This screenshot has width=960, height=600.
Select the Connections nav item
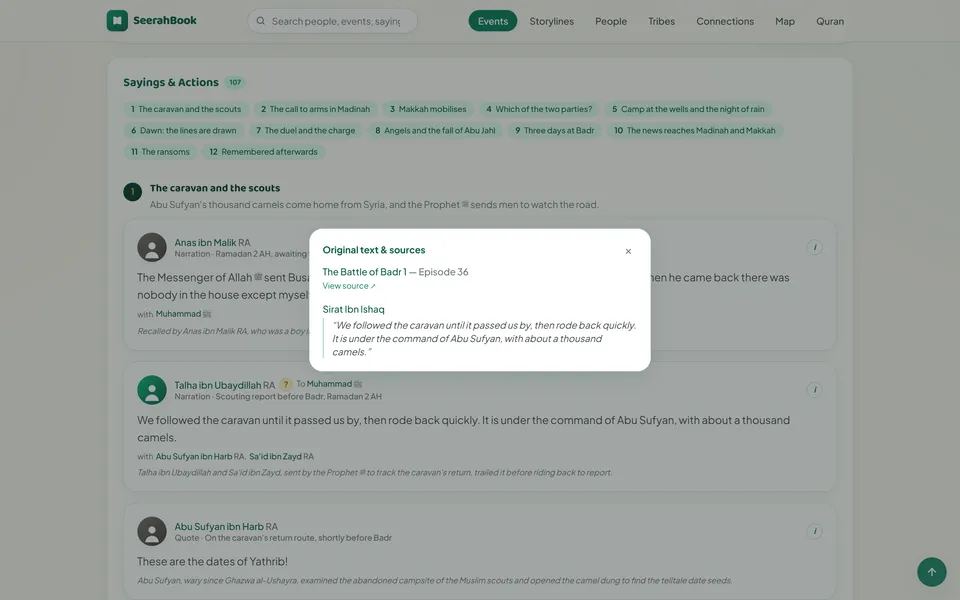(725, 21)
